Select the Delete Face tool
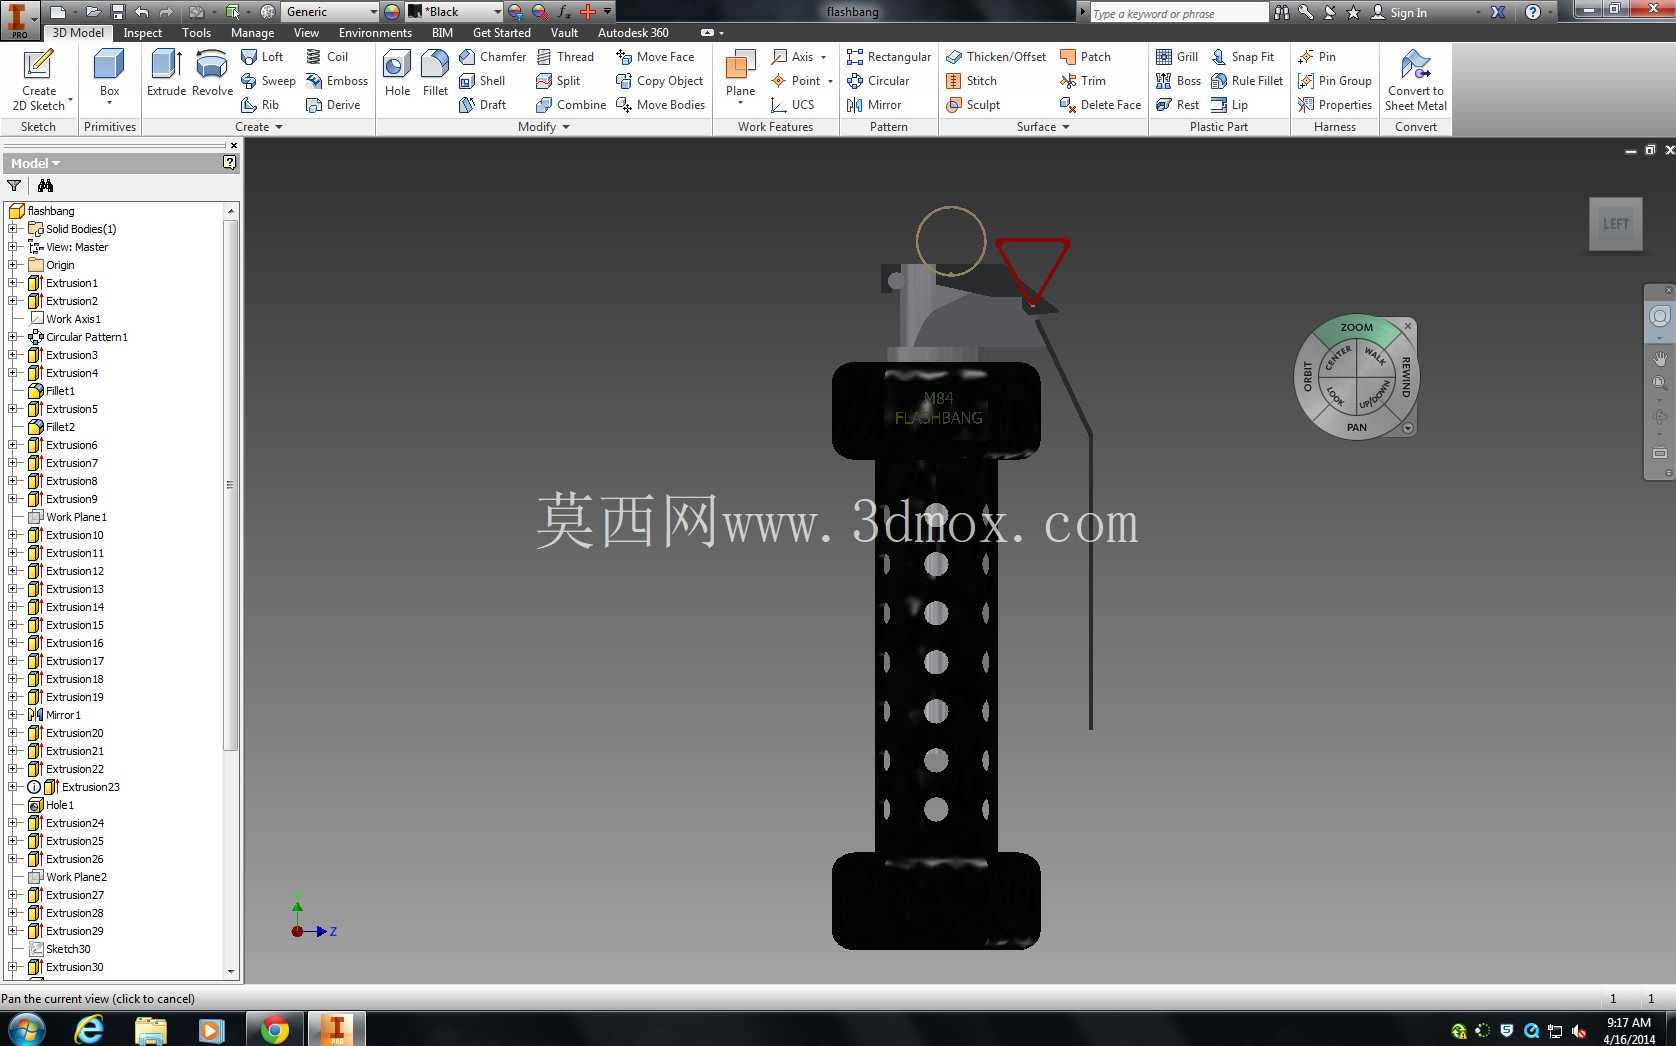The height and width of the screenshot is (1046, 1676). [x=1100, y=105]
